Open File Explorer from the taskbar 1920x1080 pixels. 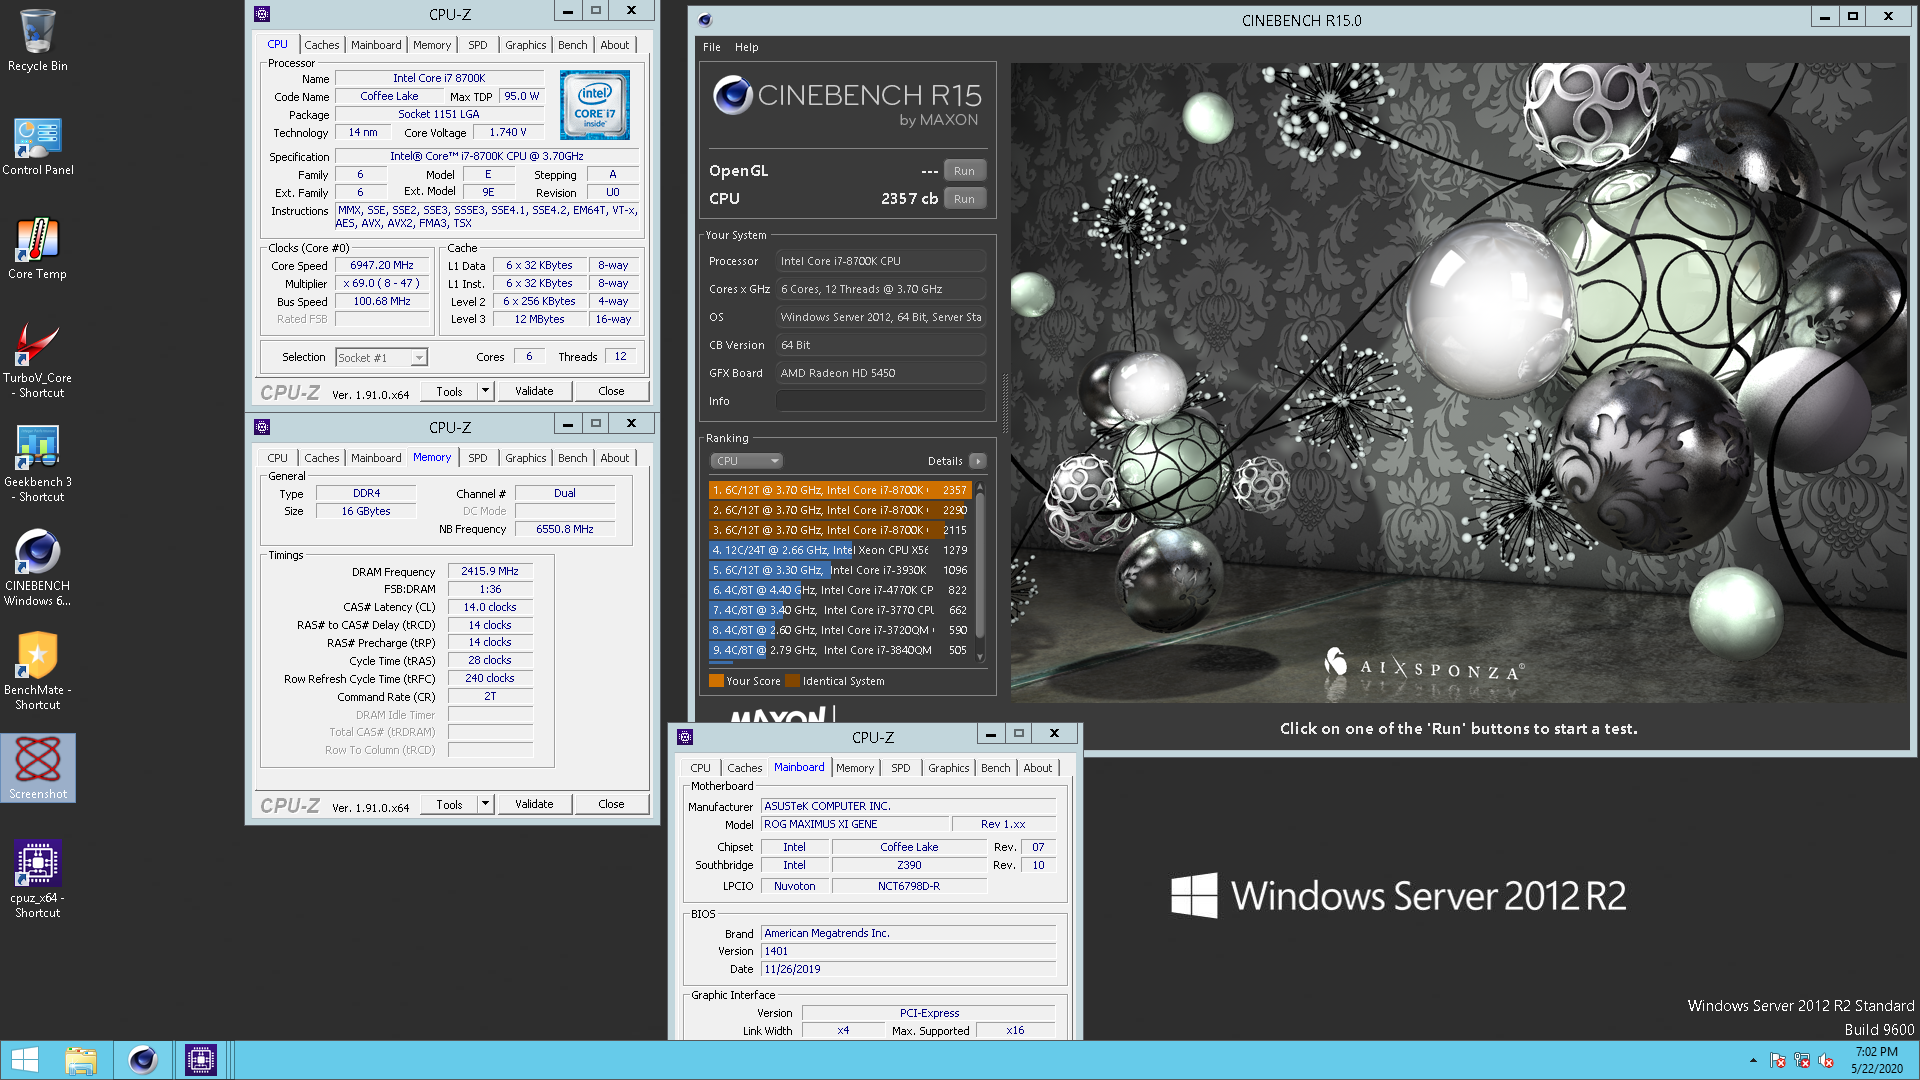[81, 1060]
